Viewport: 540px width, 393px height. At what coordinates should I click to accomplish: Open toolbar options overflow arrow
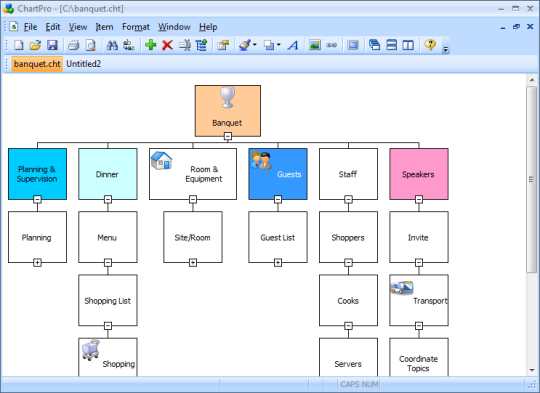click(x=446, y=49)
